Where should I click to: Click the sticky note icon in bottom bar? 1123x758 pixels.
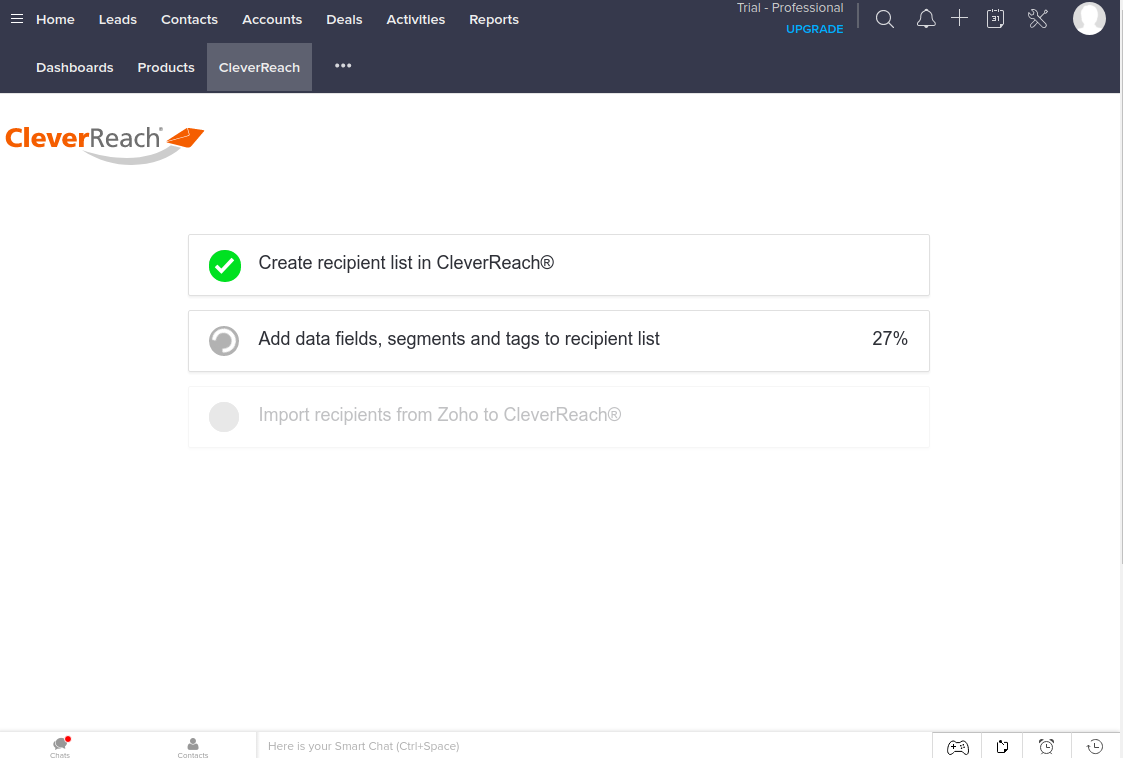(x=1003, y=747)
